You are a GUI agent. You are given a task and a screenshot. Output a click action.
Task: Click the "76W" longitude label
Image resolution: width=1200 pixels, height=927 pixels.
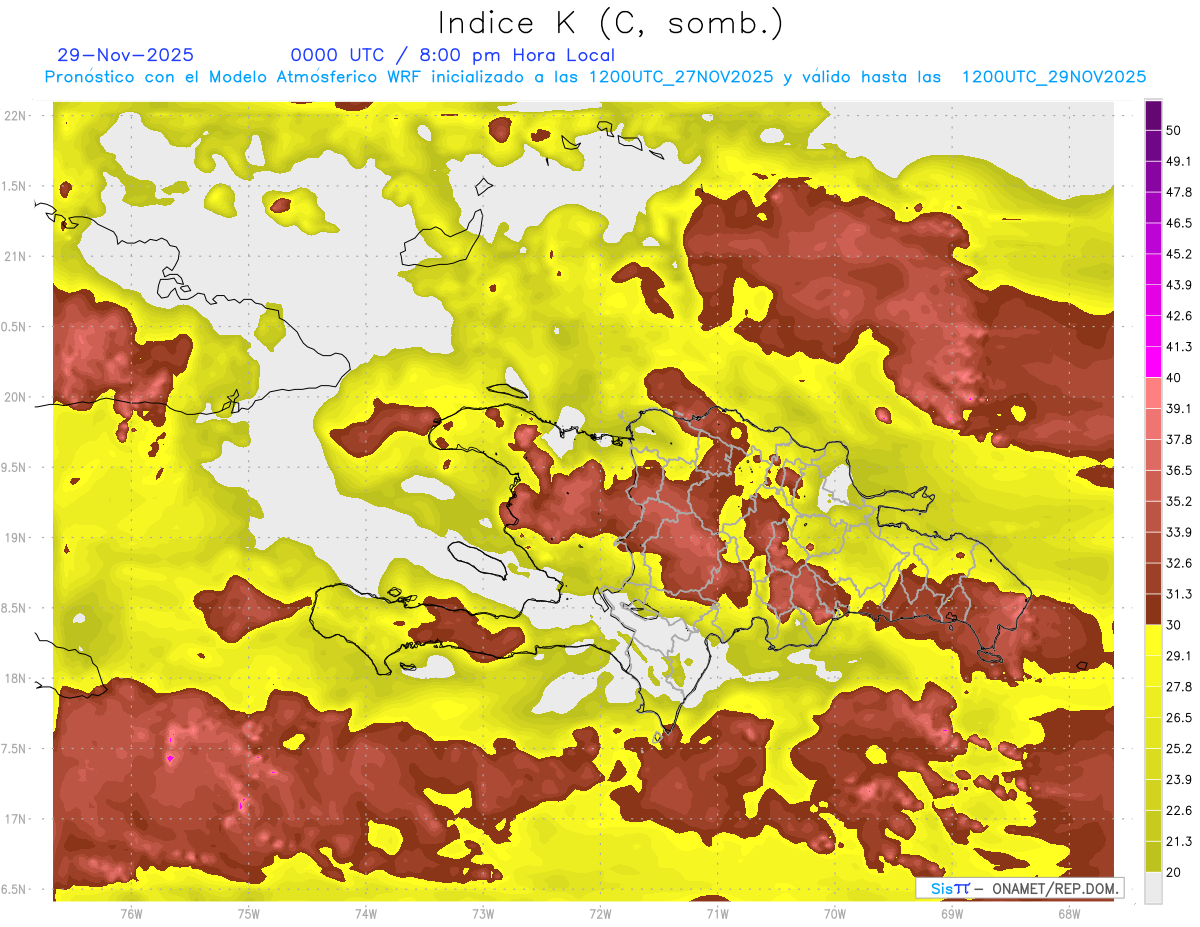[131, 913]
